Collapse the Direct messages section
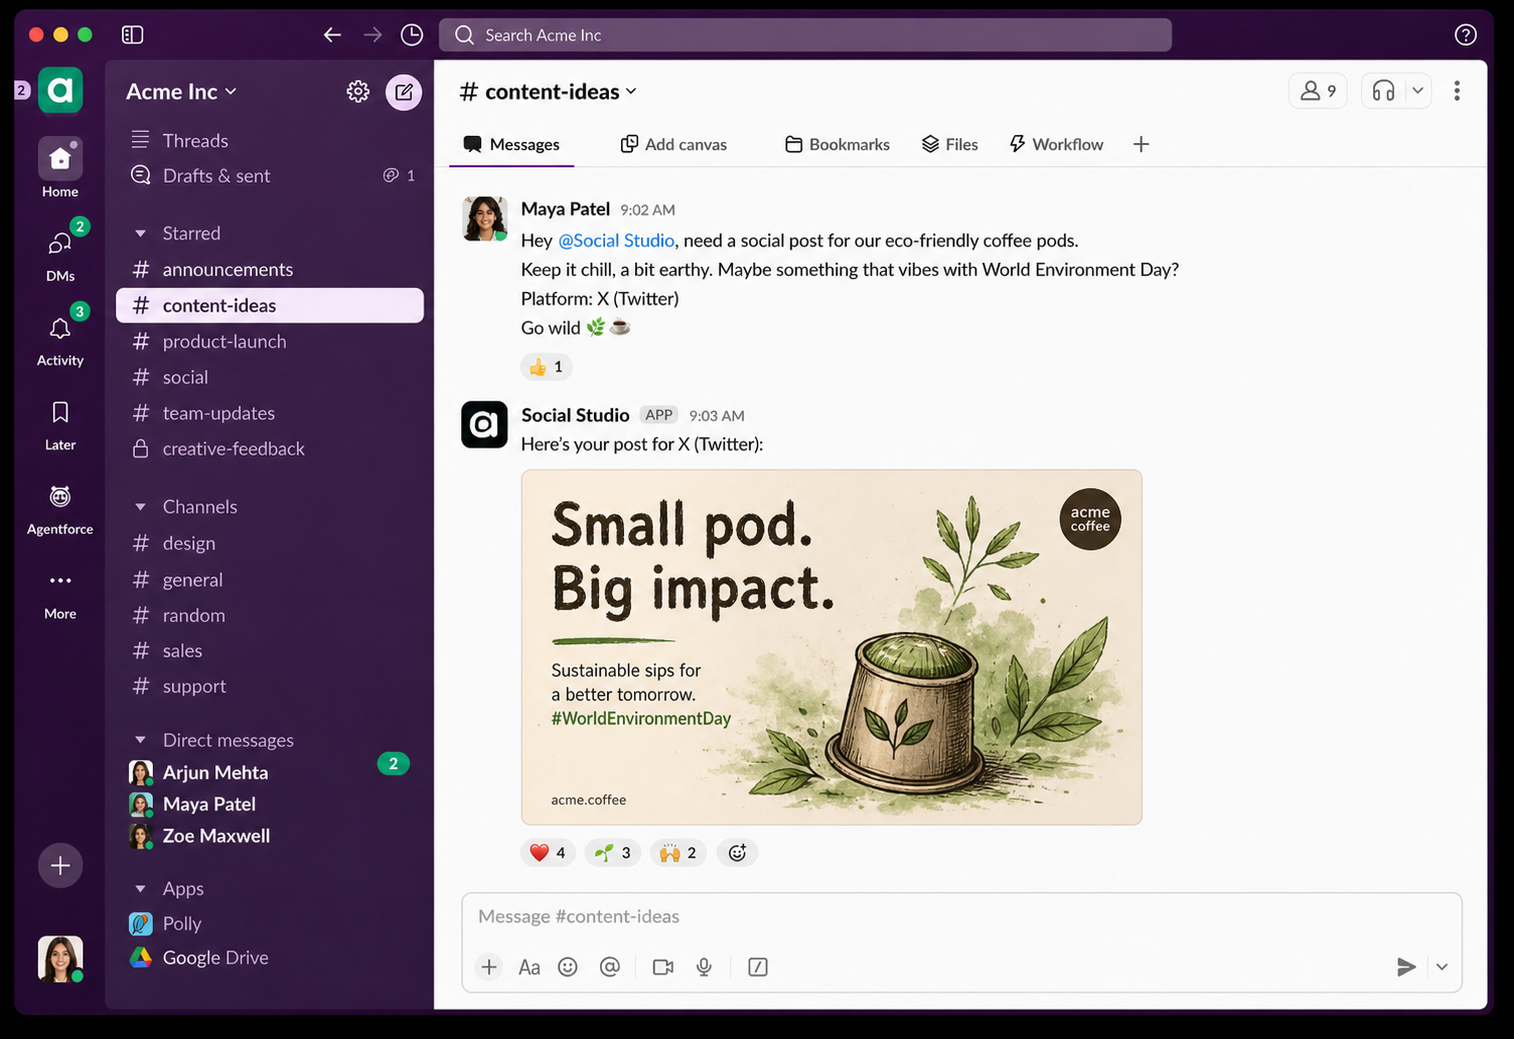 140,740
